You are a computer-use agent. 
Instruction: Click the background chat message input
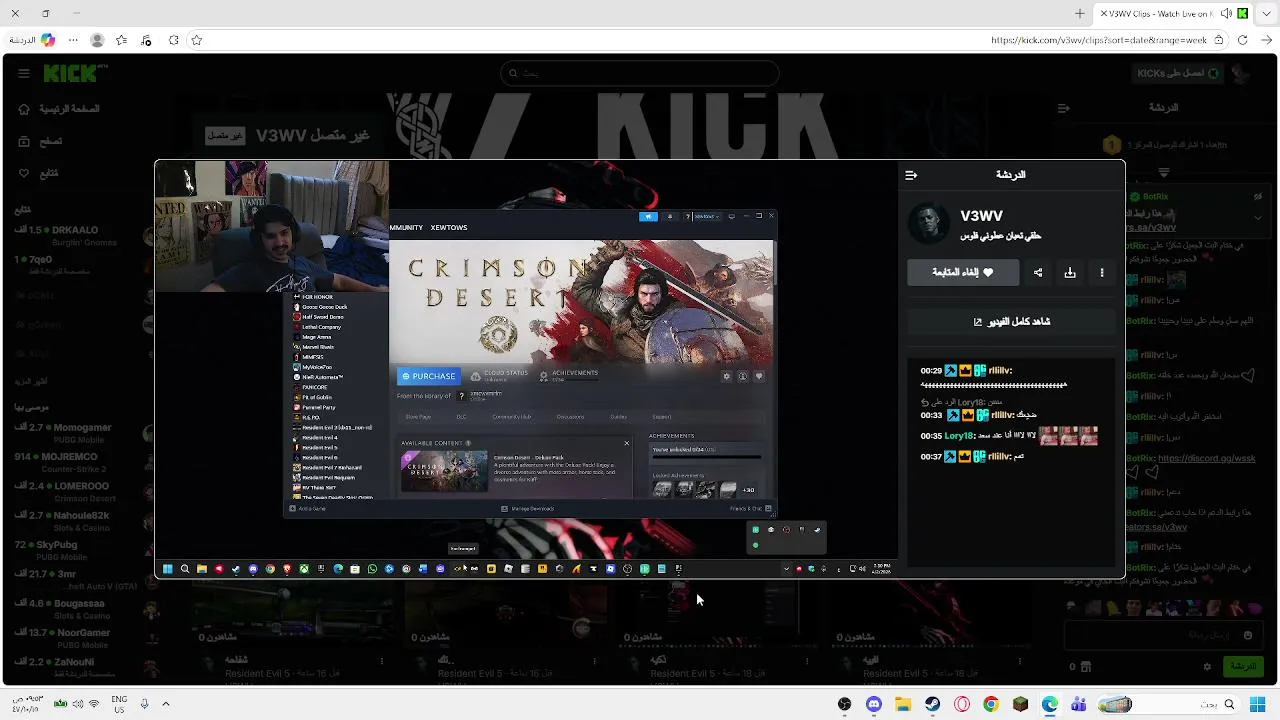click(1162, 635)
